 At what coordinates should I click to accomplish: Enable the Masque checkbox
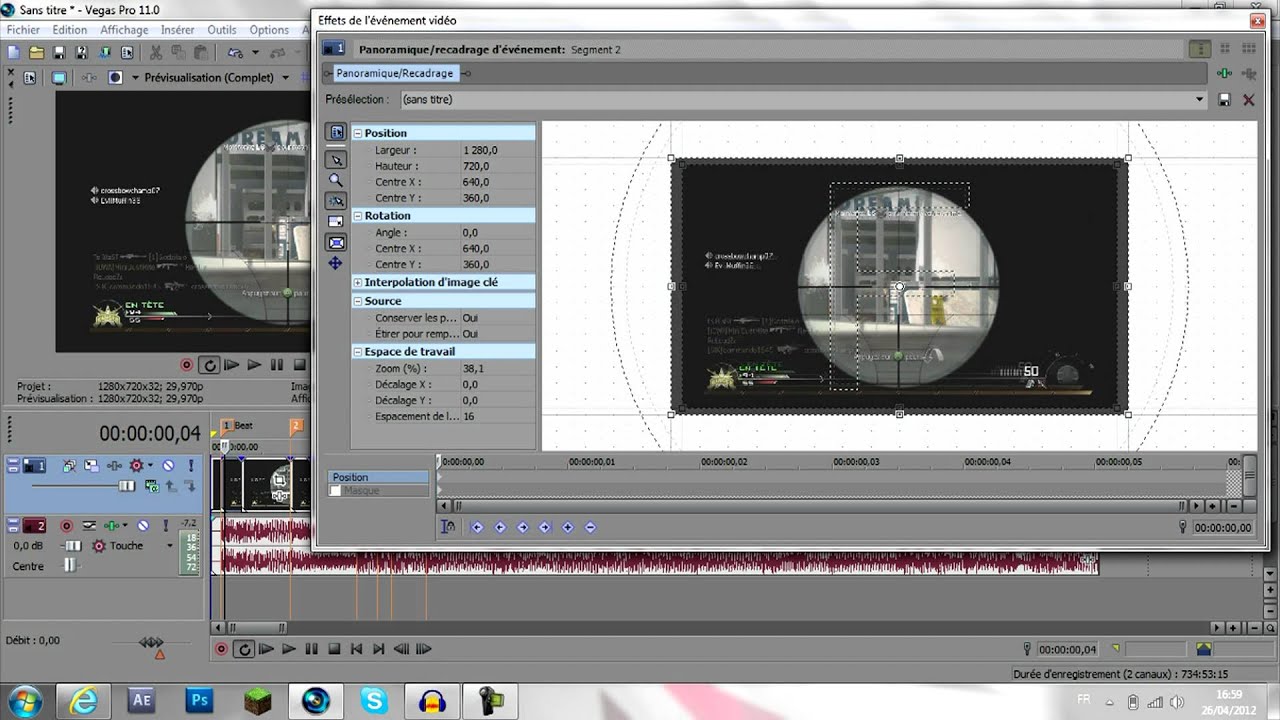336,491
